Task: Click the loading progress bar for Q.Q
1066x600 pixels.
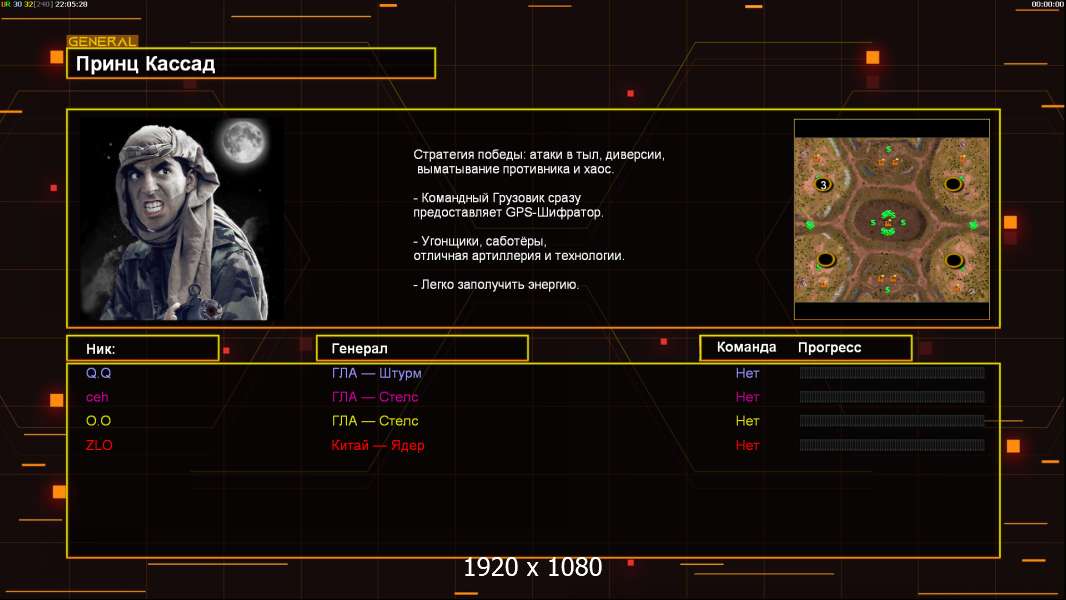Action: tap(891, 373)
